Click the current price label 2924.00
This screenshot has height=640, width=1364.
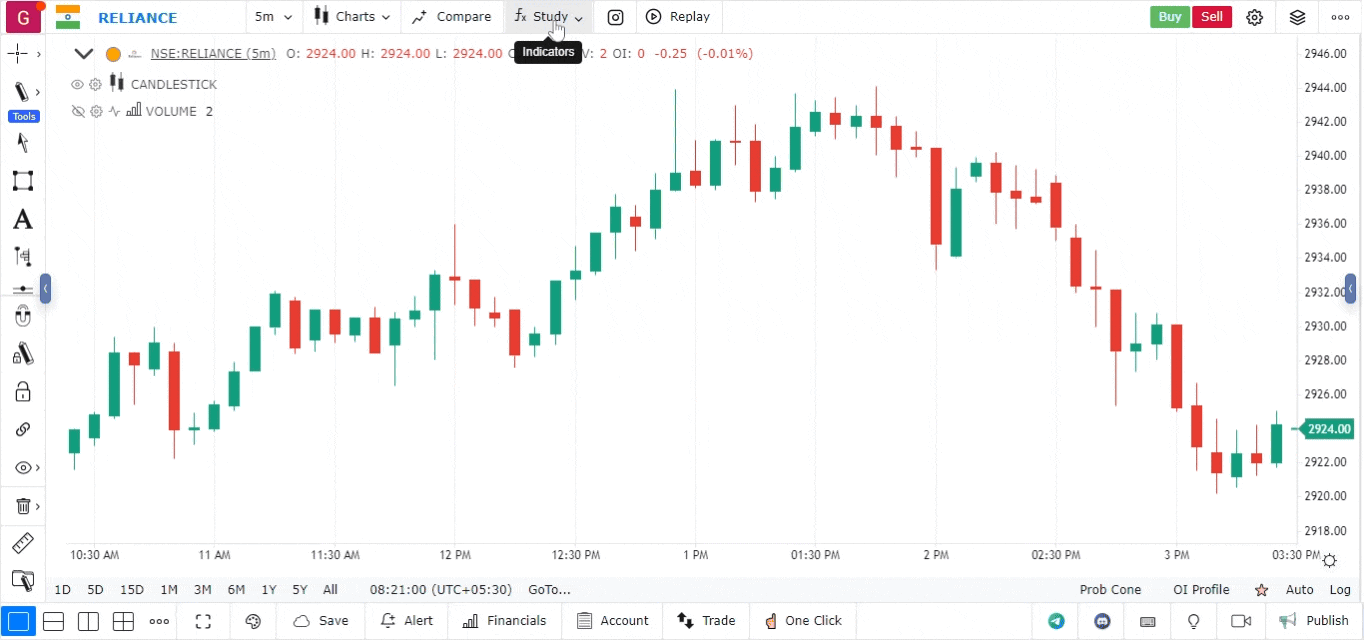click(1328, 429)
